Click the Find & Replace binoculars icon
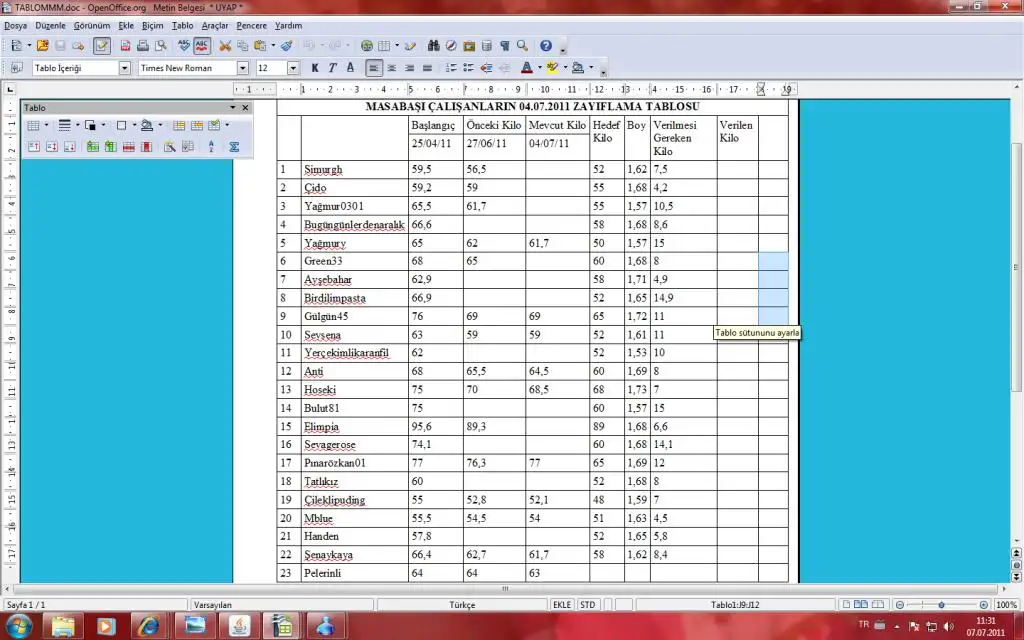1024x640 pixels. pyautogui.click(x=434, y=46)
